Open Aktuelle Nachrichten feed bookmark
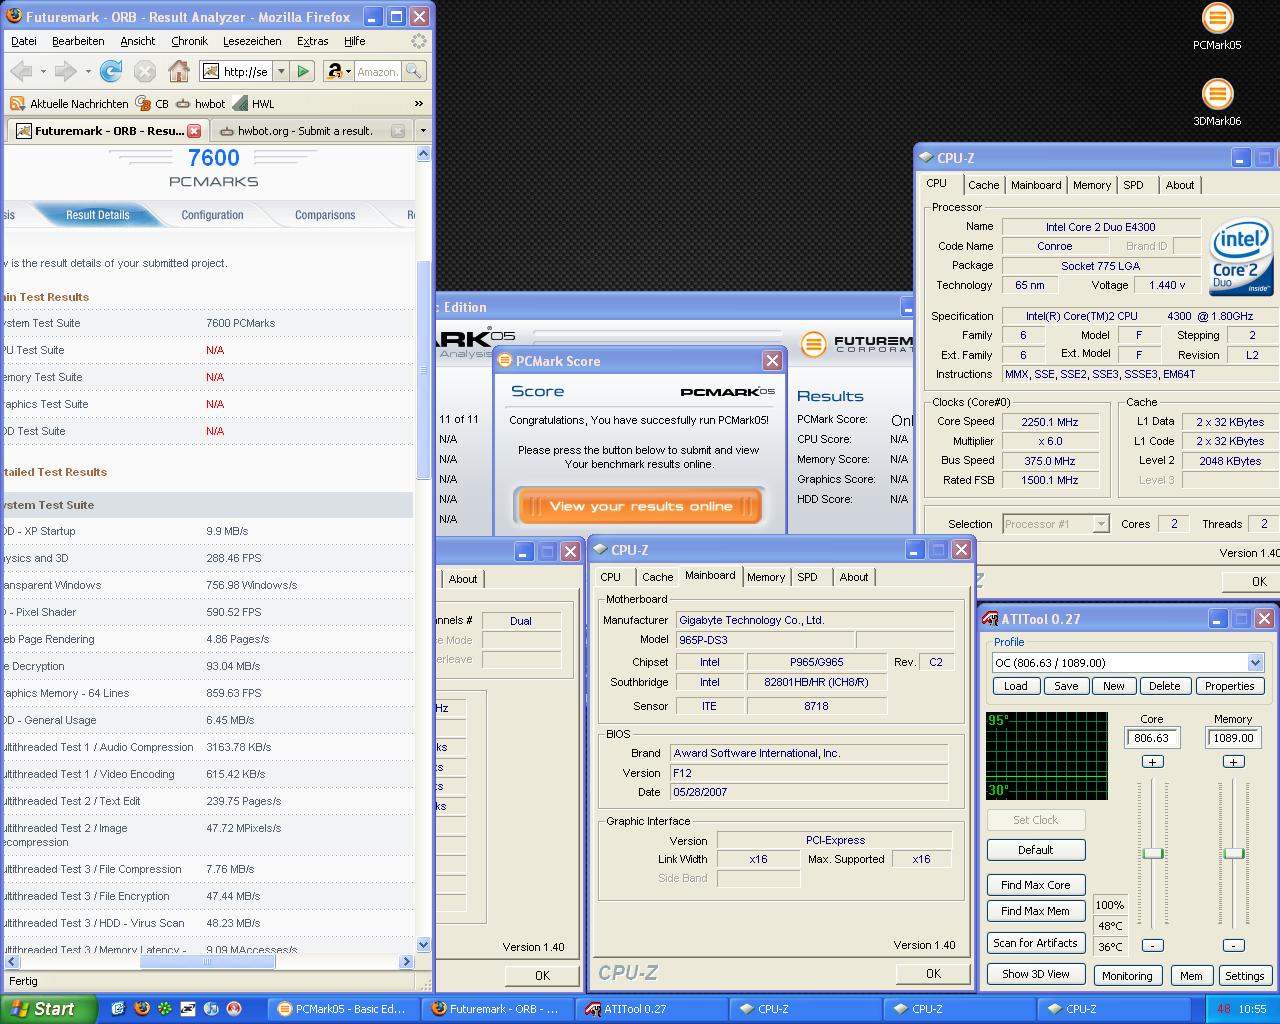The width and height of the screenshot is (1280, 1024). (x=69, y=103)
